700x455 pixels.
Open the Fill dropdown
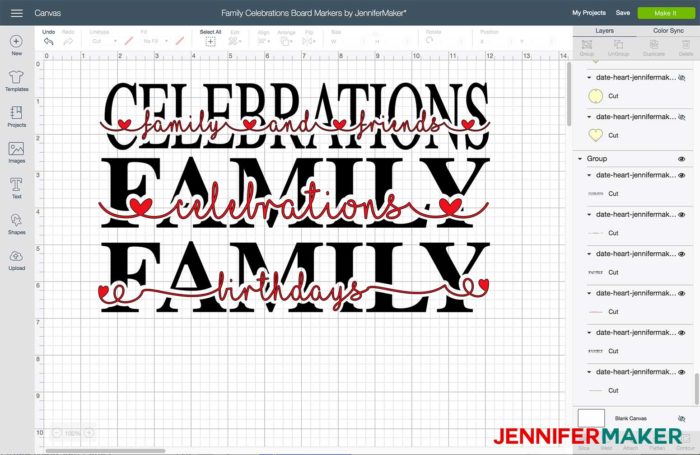[154, 41]
